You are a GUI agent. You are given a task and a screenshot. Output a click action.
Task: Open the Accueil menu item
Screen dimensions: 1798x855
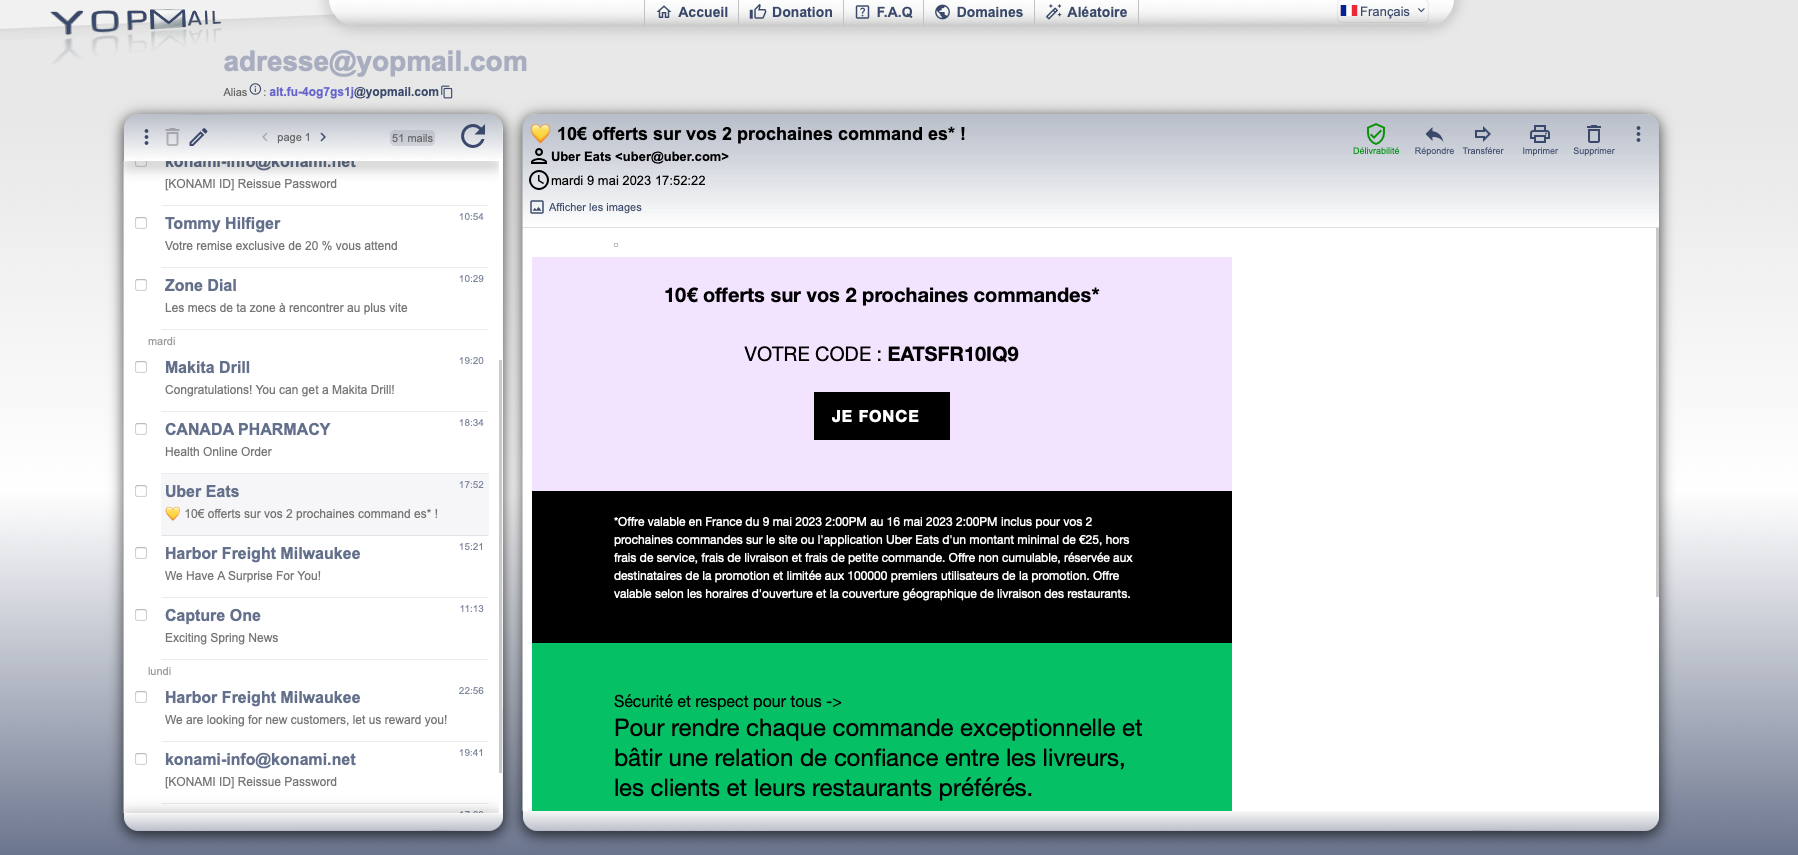click(692, 12)
